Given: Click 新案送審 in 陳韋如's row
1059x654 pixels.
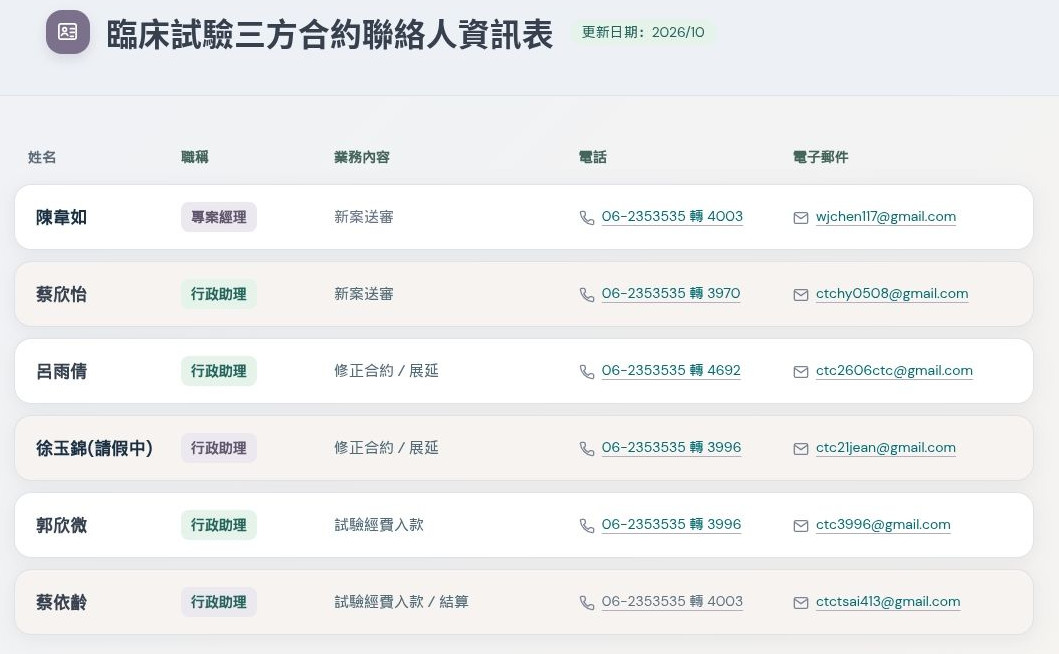Looking at the screenshot, I should pyautogui.click(x=364, y=217).
